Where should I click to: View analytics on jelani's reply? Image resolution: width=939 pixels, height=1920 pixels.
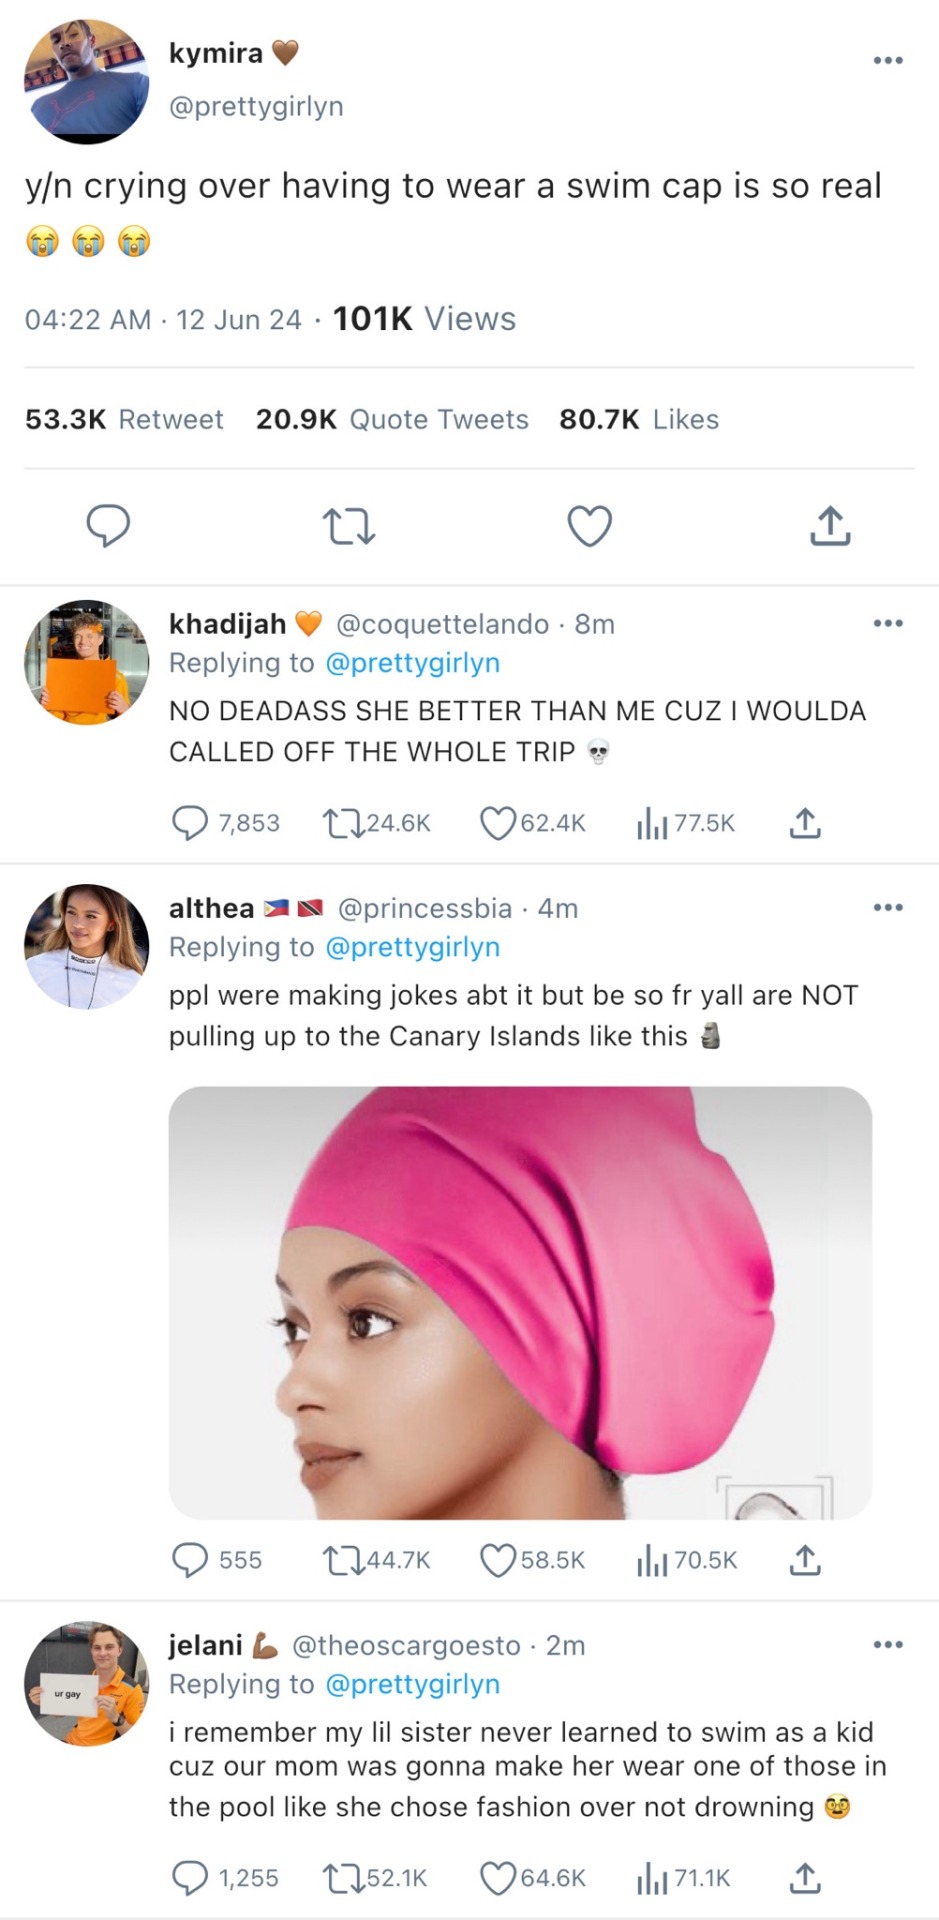652,1878
